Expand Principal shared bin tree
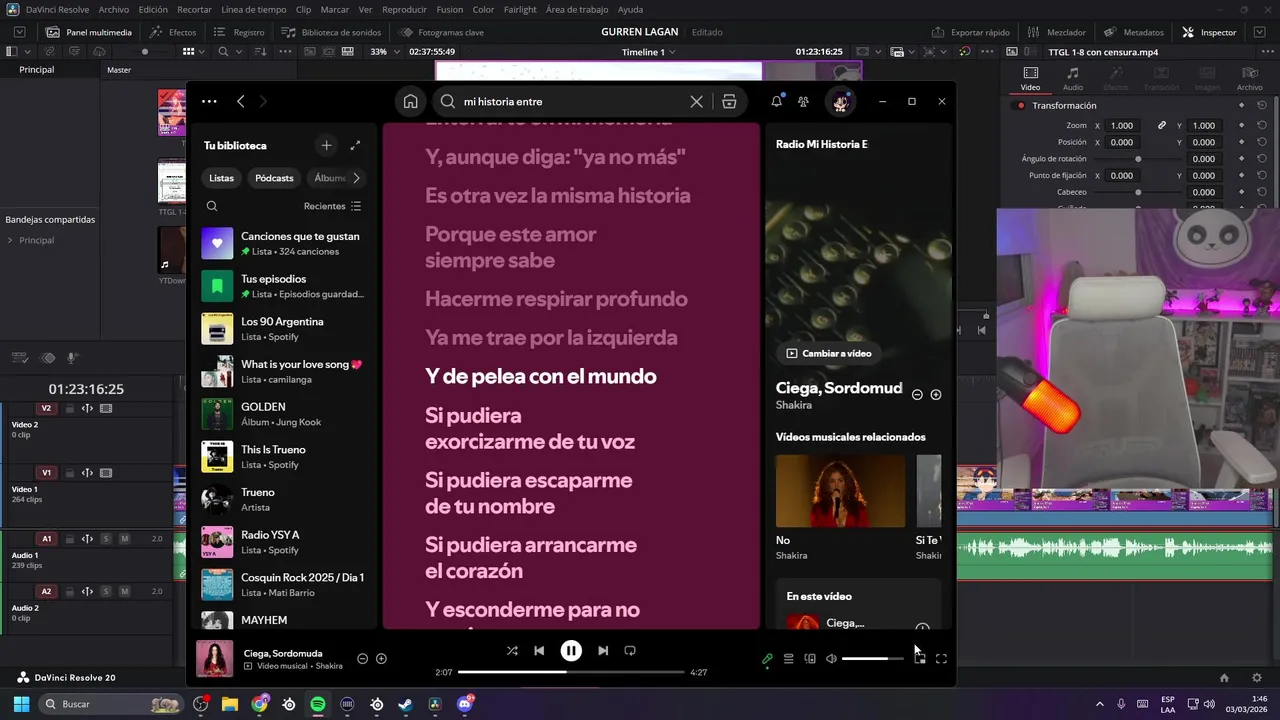 (x=10, y=240)
